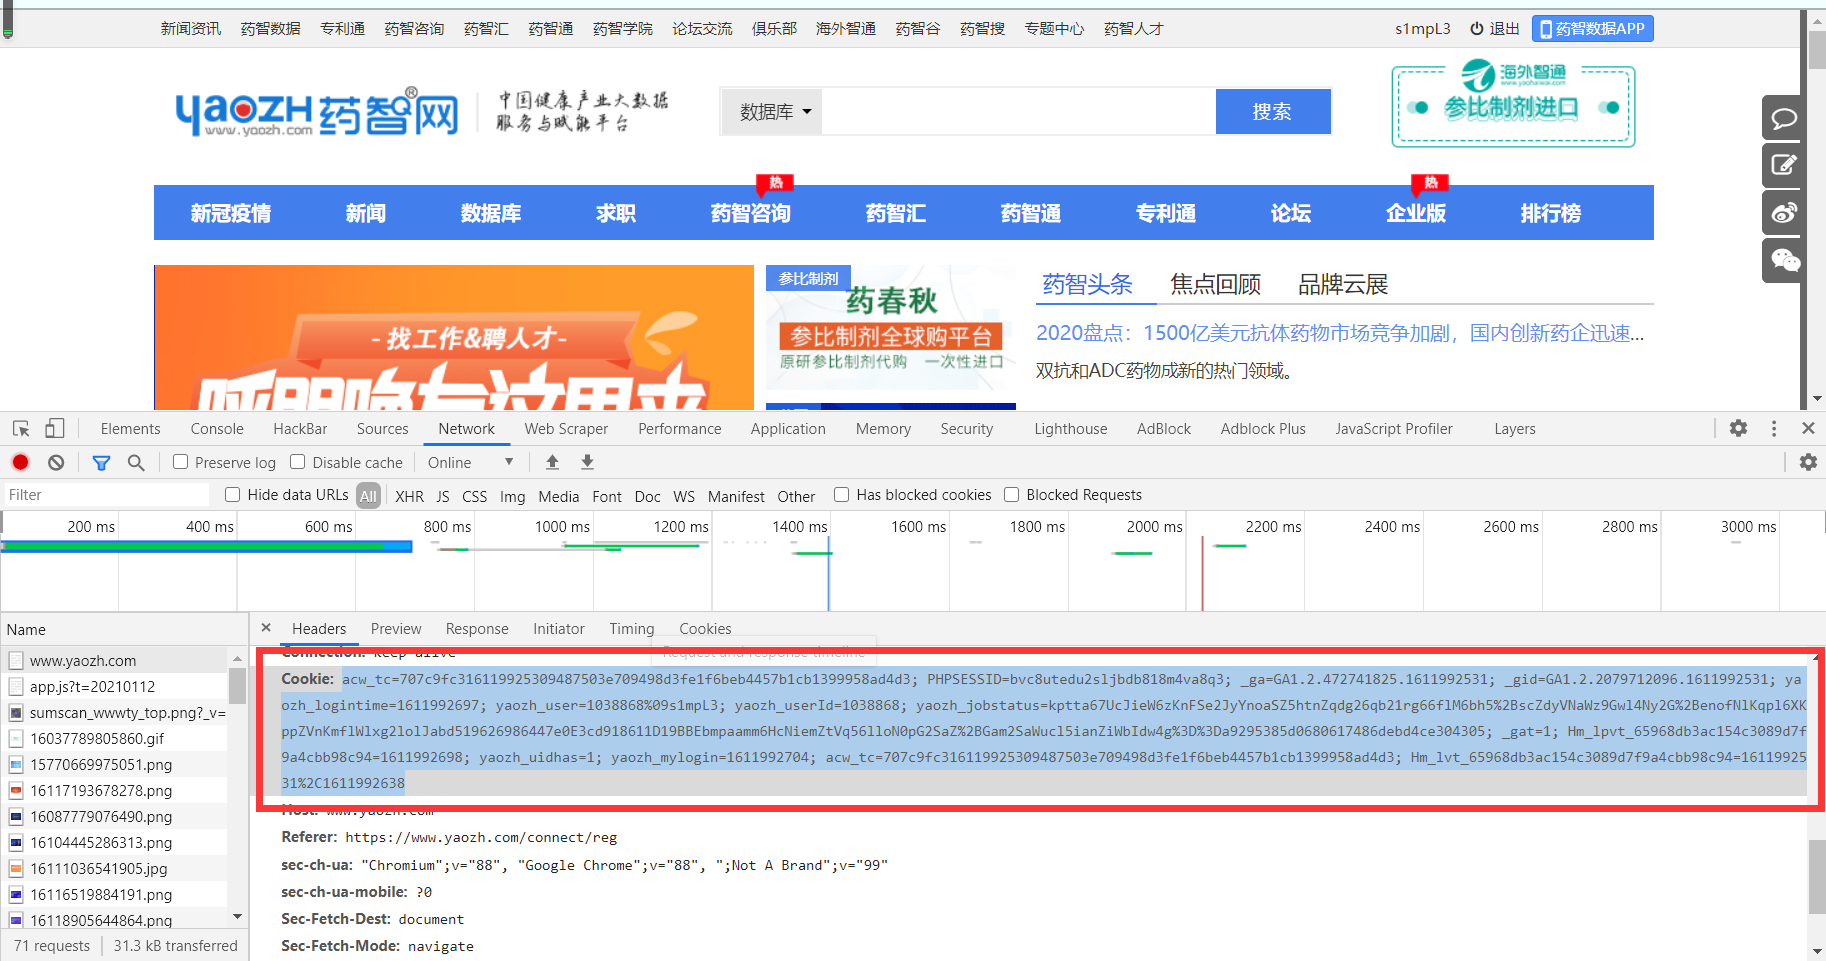
Task: Open DevTools settings gear icon
Action: click(1739, 428)
